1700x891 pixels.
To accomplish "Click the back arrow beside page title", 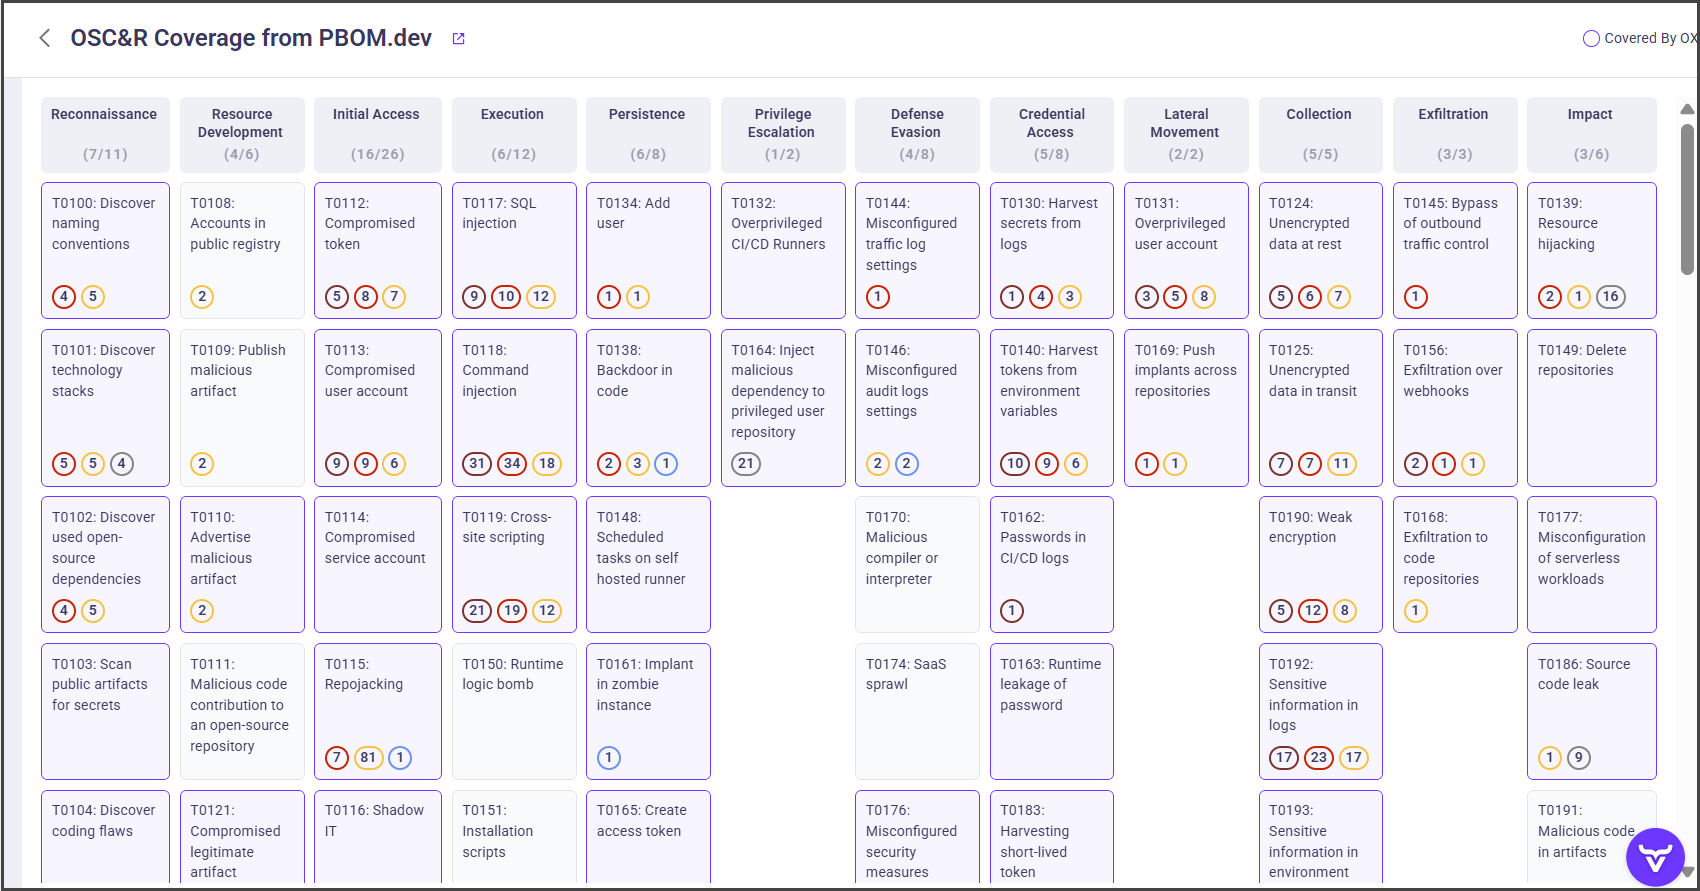I will 44,38.
